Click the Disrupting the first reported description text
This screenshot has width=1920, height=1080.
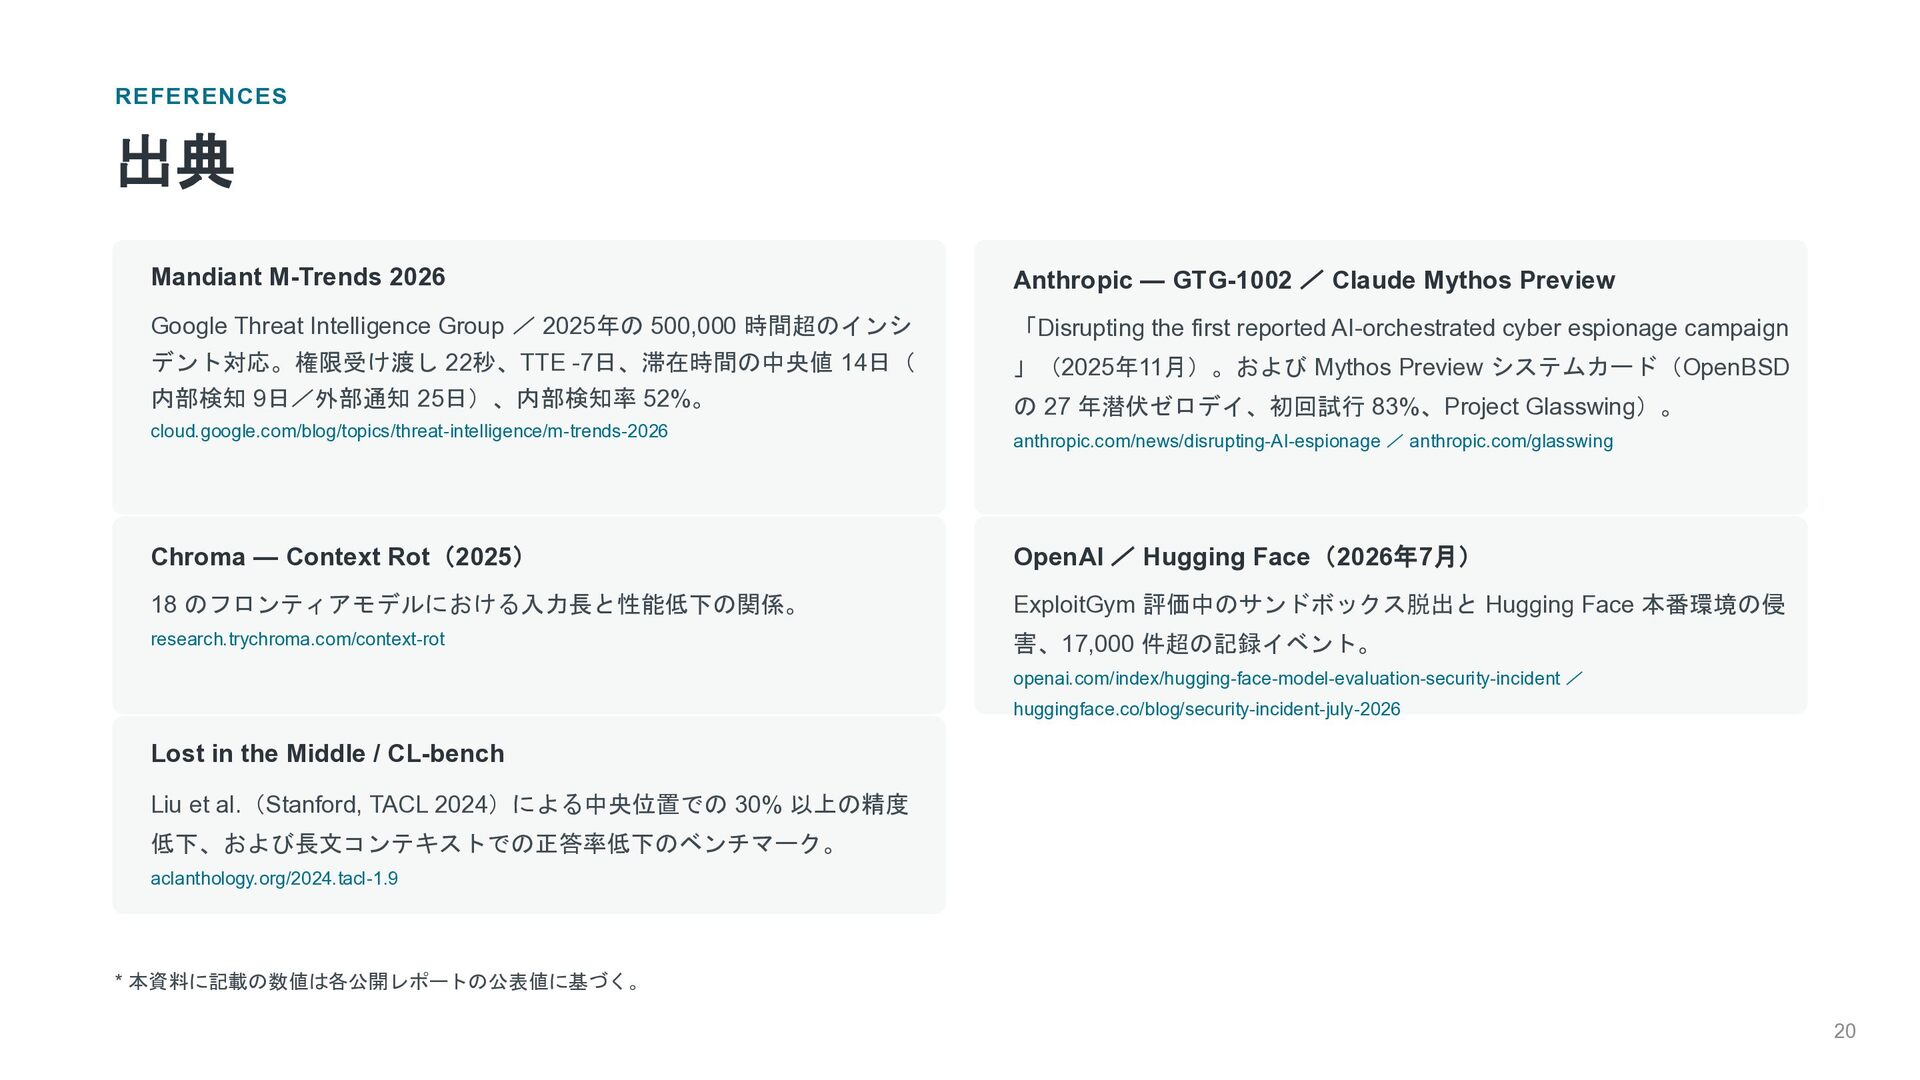1401,367
